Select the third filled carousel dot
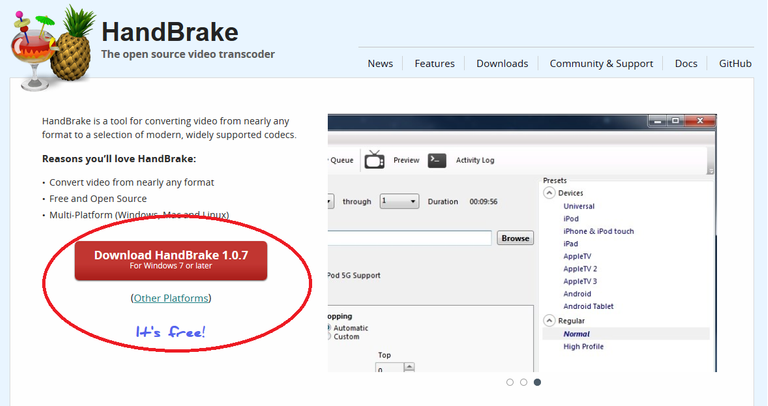The height and width of the screenshot is (406, 768). click(x=537, y=382)
